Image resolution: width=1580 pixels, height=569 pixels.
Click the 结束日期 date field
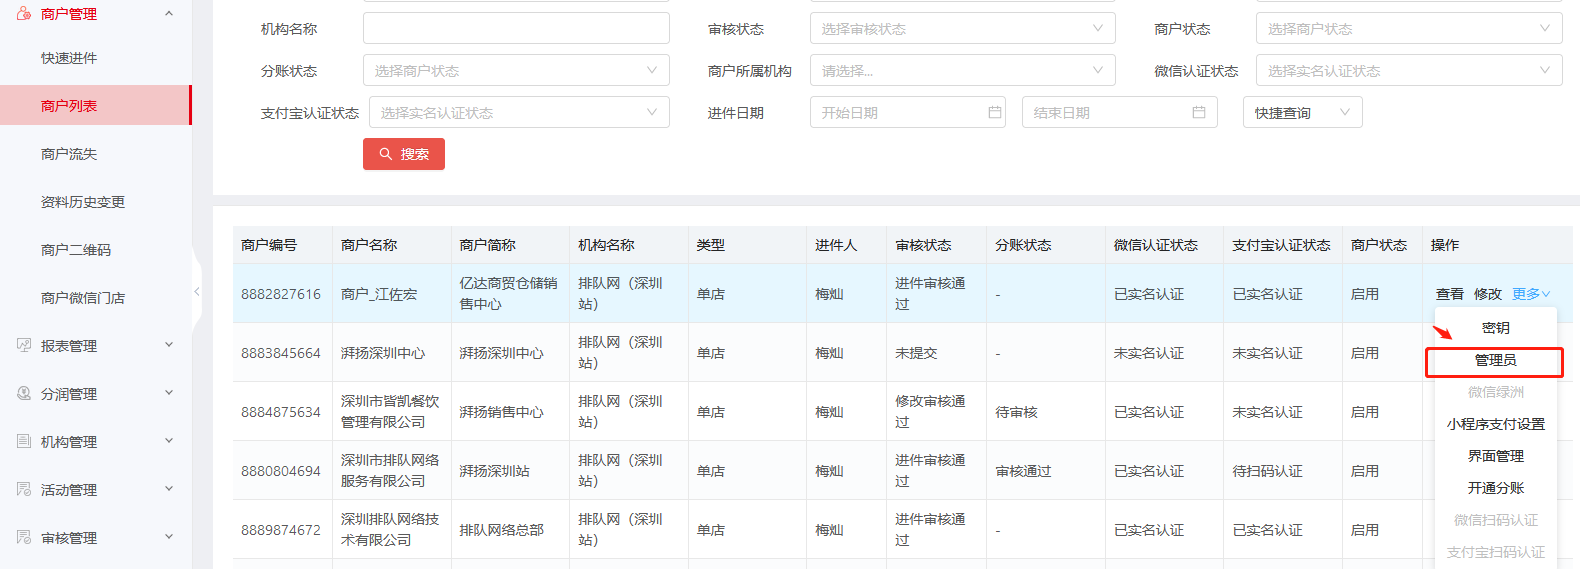pyautogui.click(x=1119, y=112)
